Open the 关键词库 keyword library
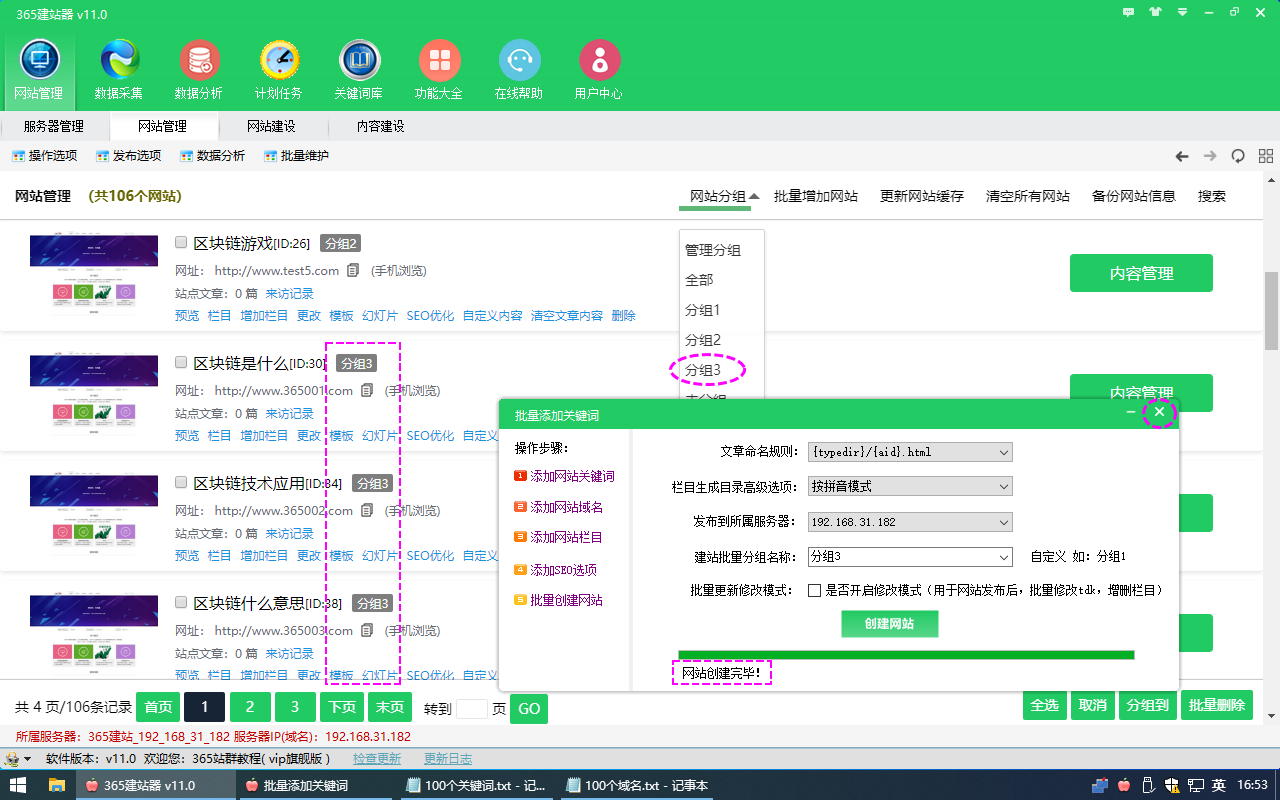Viewport: 1280px width, 800px height. [x=359, y=69]
